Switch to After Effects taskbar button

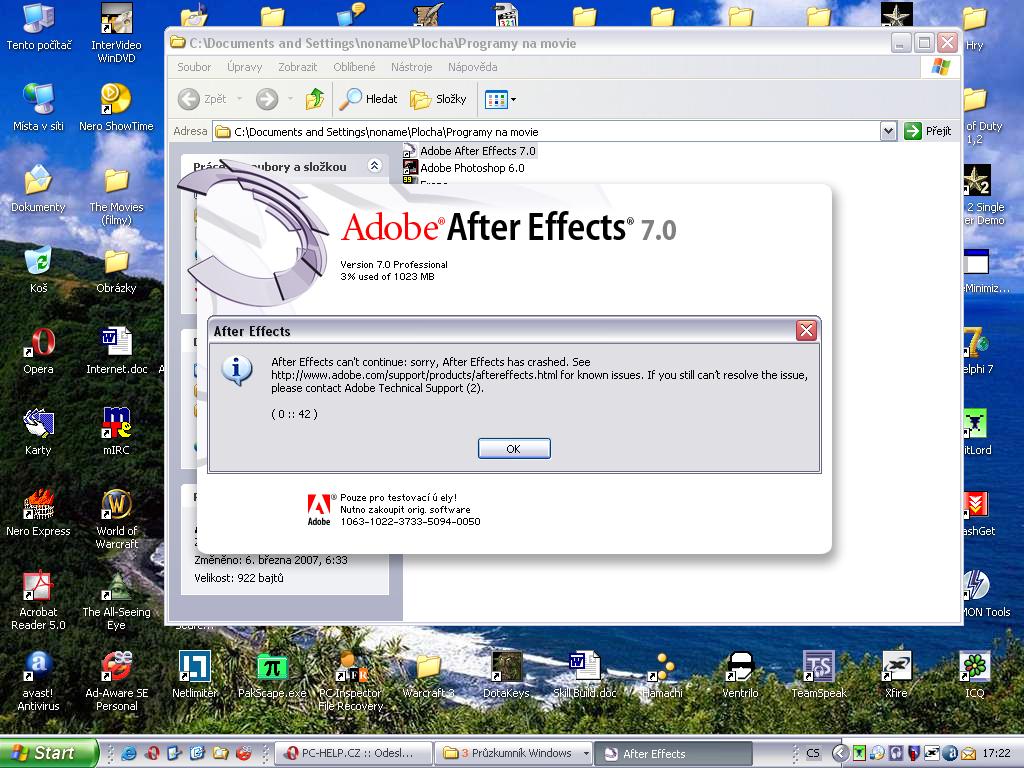tap(675, 753)
